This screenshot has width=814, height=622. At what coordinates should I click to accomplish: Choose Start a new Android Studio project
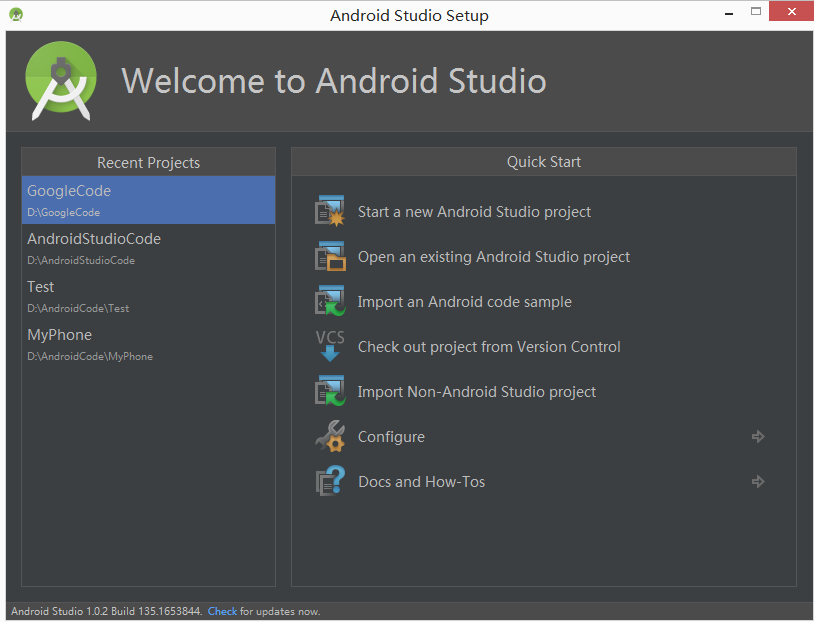click(474, 212)
